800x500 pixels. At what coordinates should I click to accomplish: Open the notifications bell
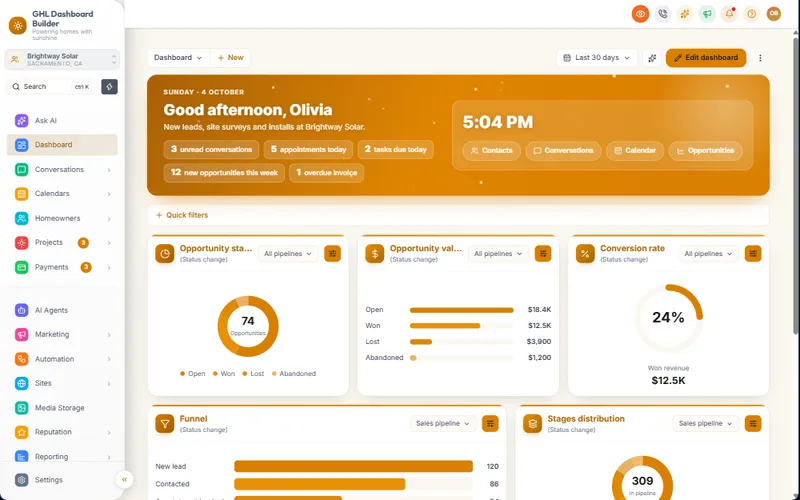[x=730, y=14]
